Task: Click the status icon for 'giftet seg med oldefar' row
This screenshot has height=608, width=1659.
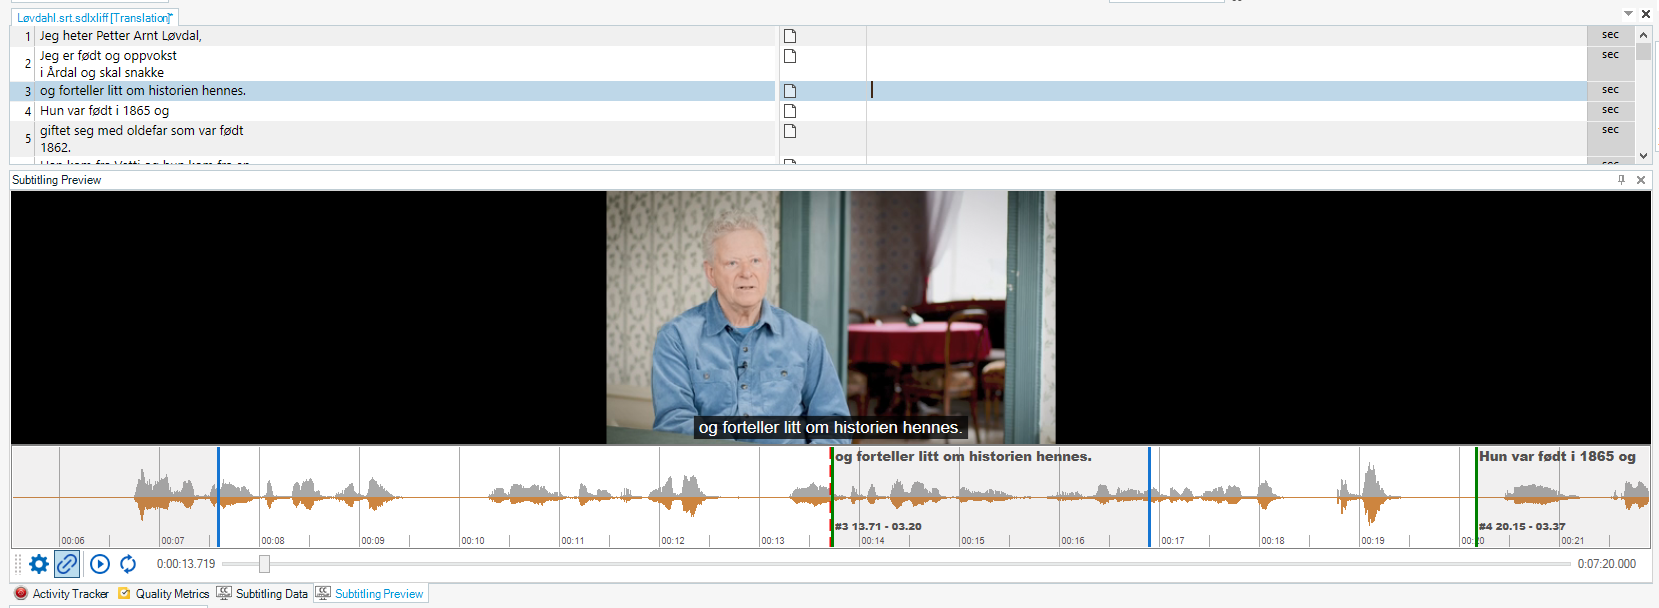Action: click(790, 131)
